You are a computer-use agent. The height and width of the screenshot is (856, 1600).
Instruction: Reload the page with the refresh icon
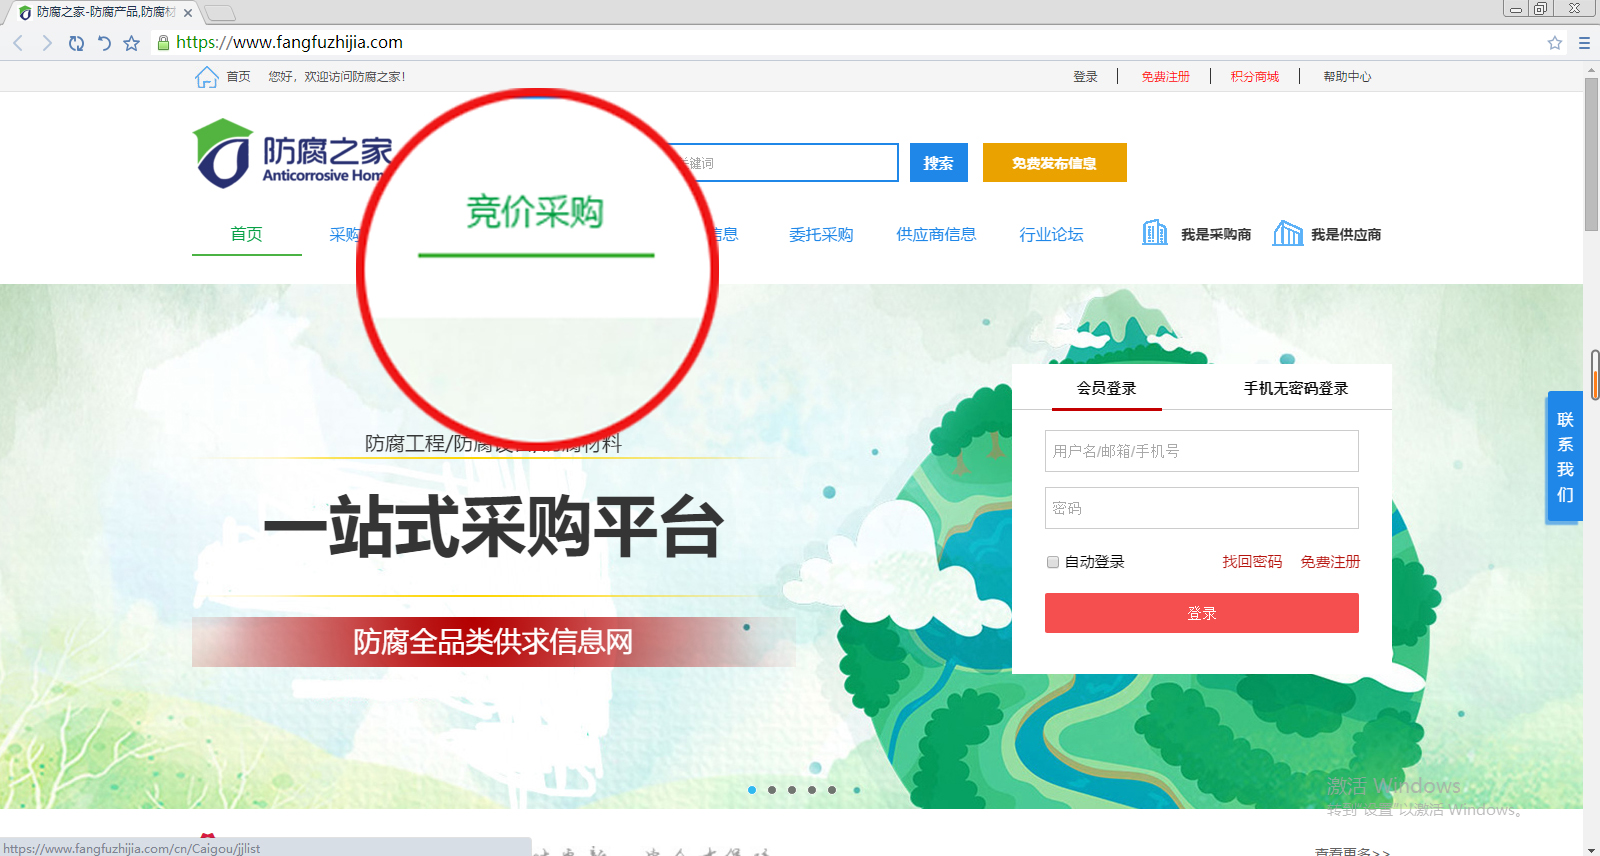pyautogui.click(x=76, y=43)
